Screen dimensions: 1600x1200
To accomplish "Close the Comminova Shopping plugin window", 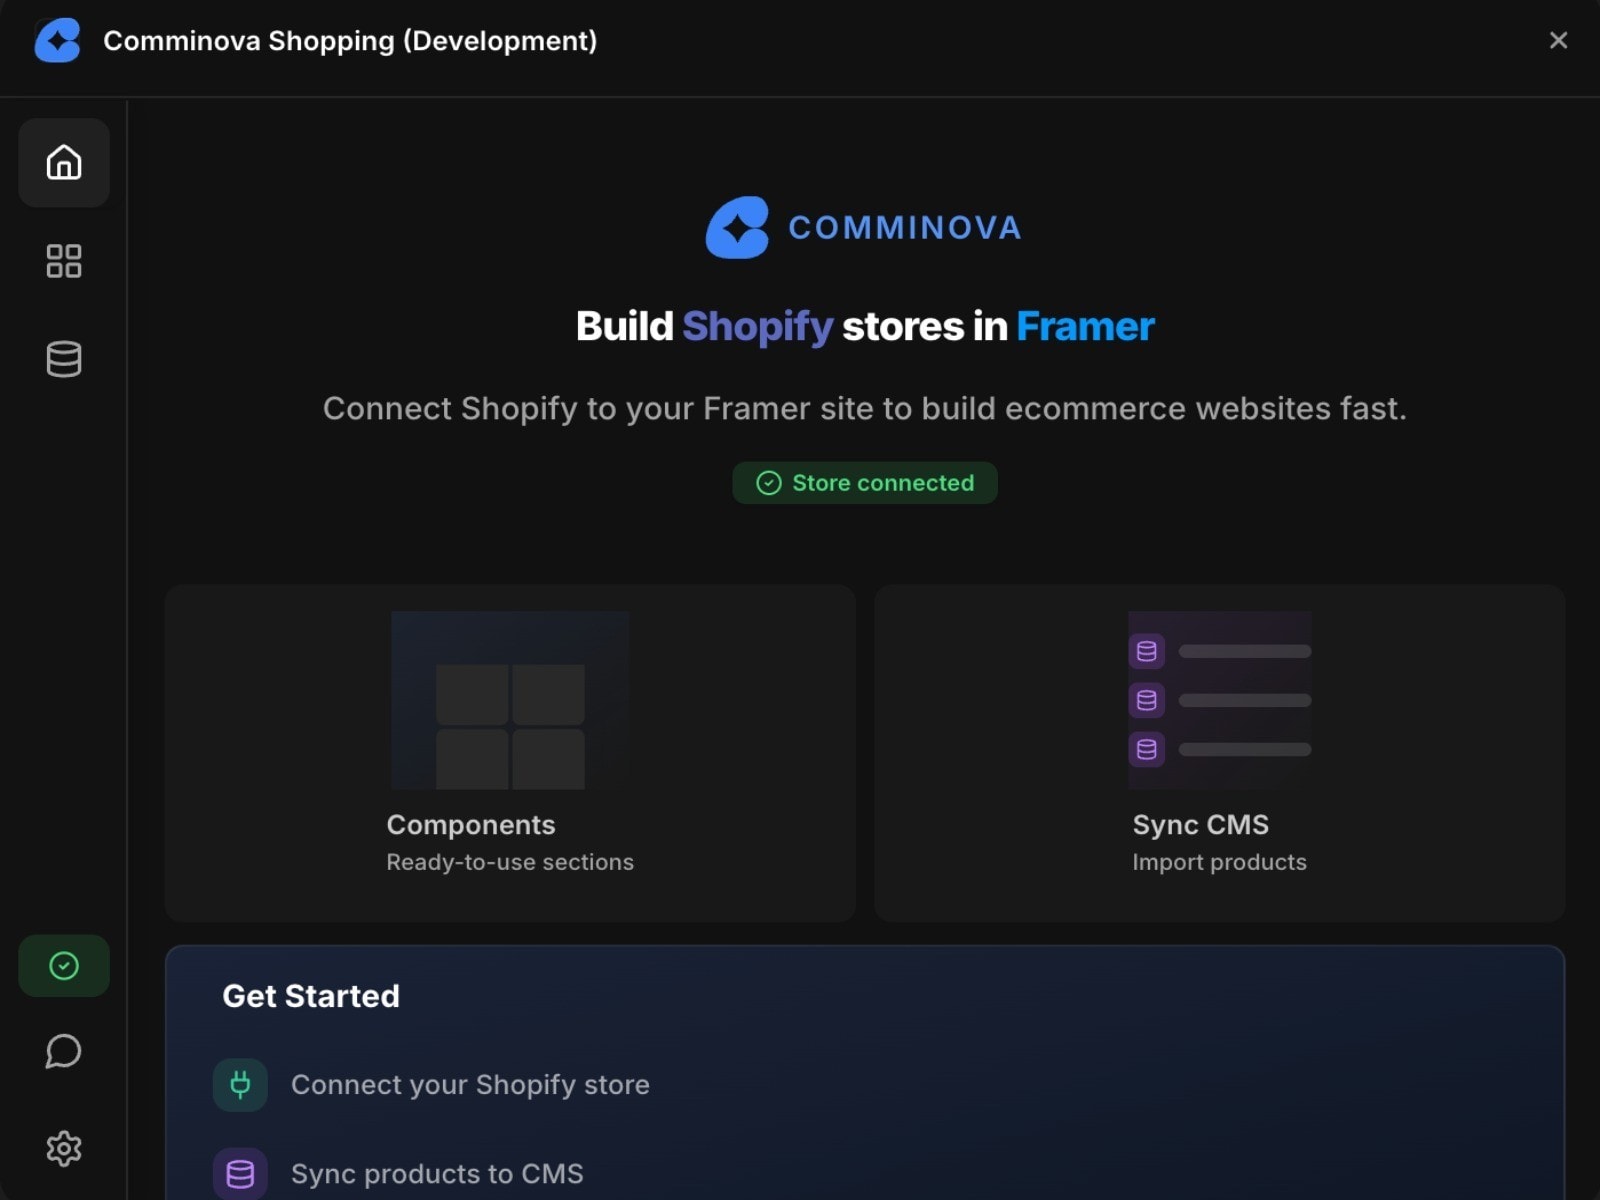I will 1558,40.
